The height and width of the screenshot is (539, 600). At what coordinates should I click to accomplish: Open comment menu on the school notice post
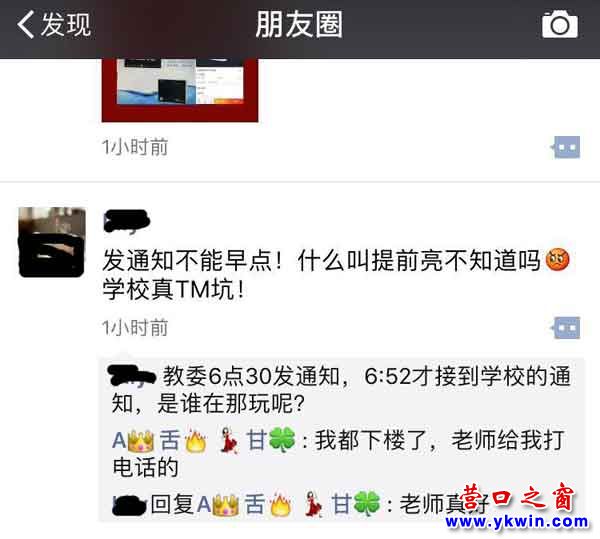coord(566,328)
